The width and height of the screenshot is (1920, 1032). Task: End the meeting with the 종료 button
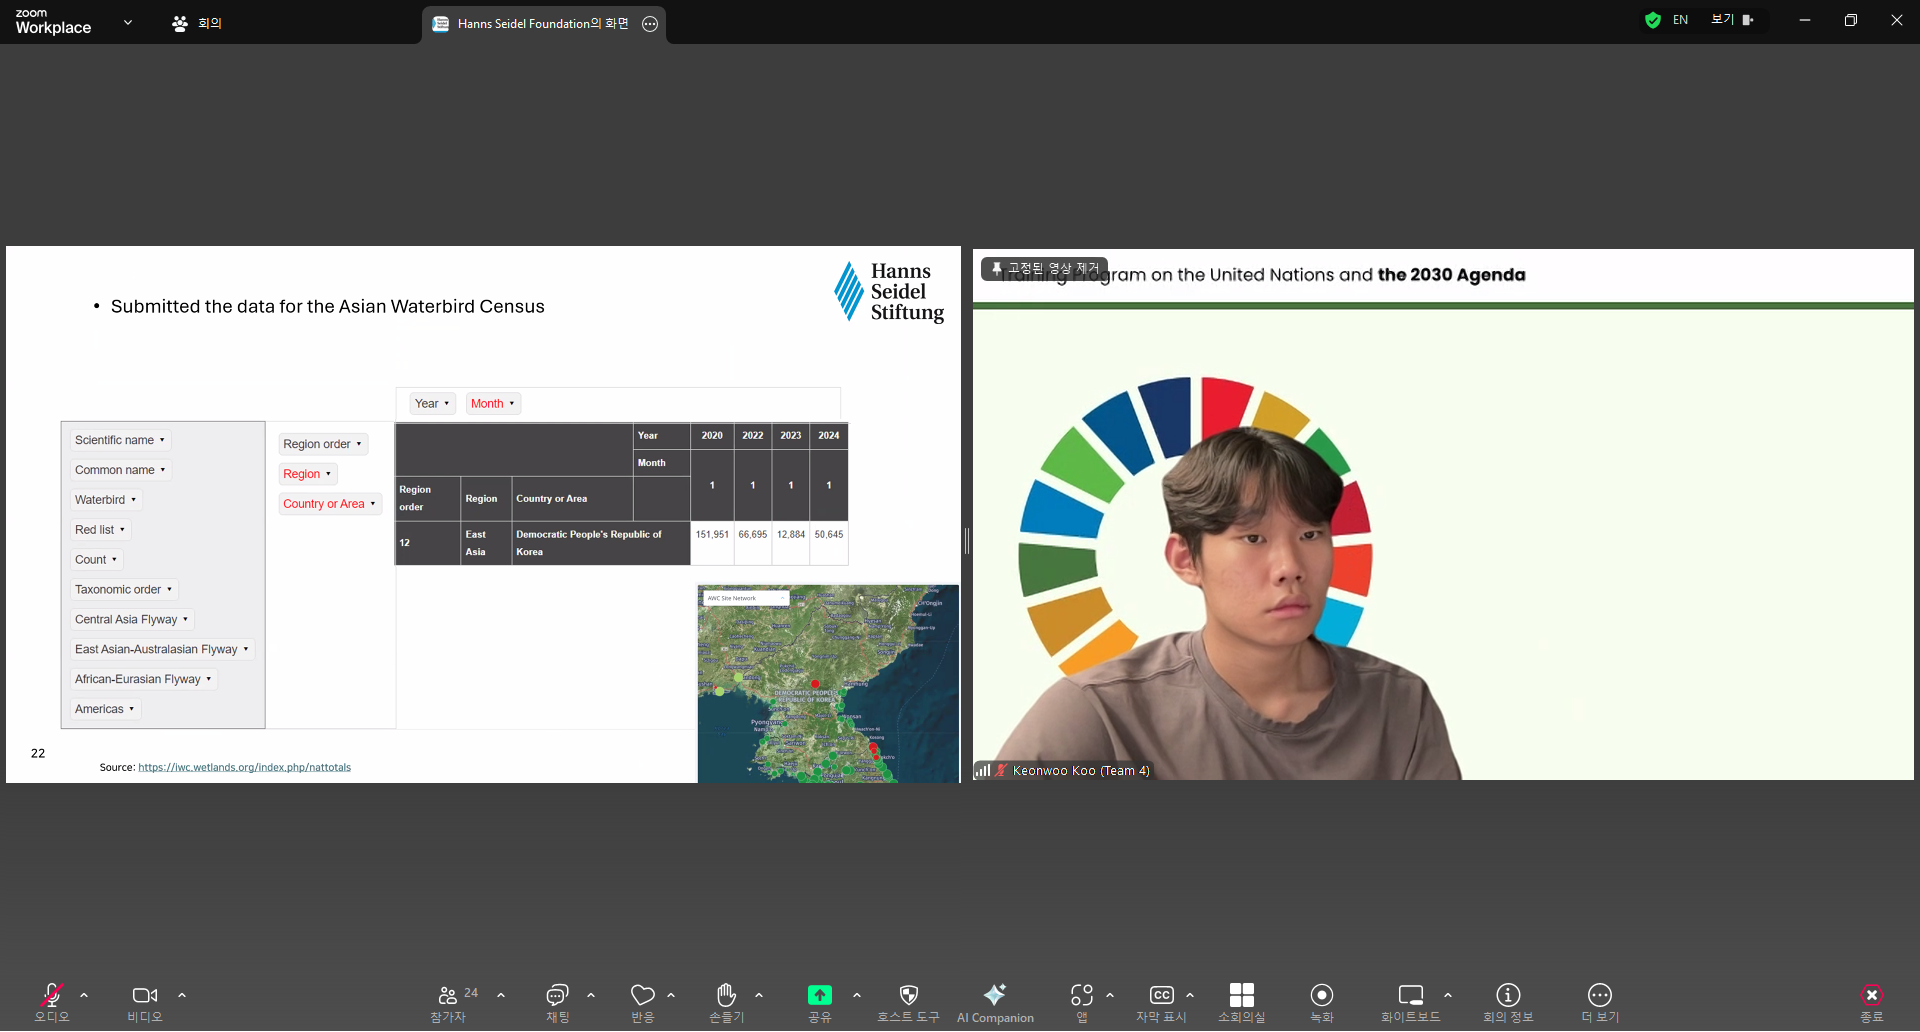pyautogui.click(x=1871, y=996)
